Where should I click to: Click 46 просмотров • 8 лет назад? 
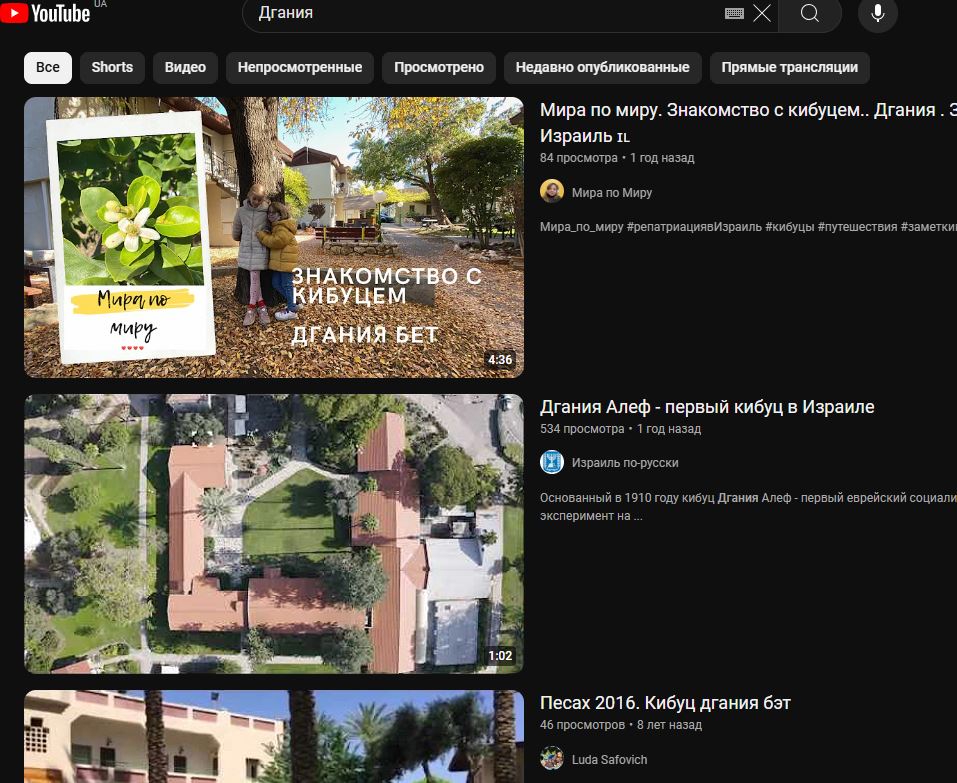pos(621,725)
